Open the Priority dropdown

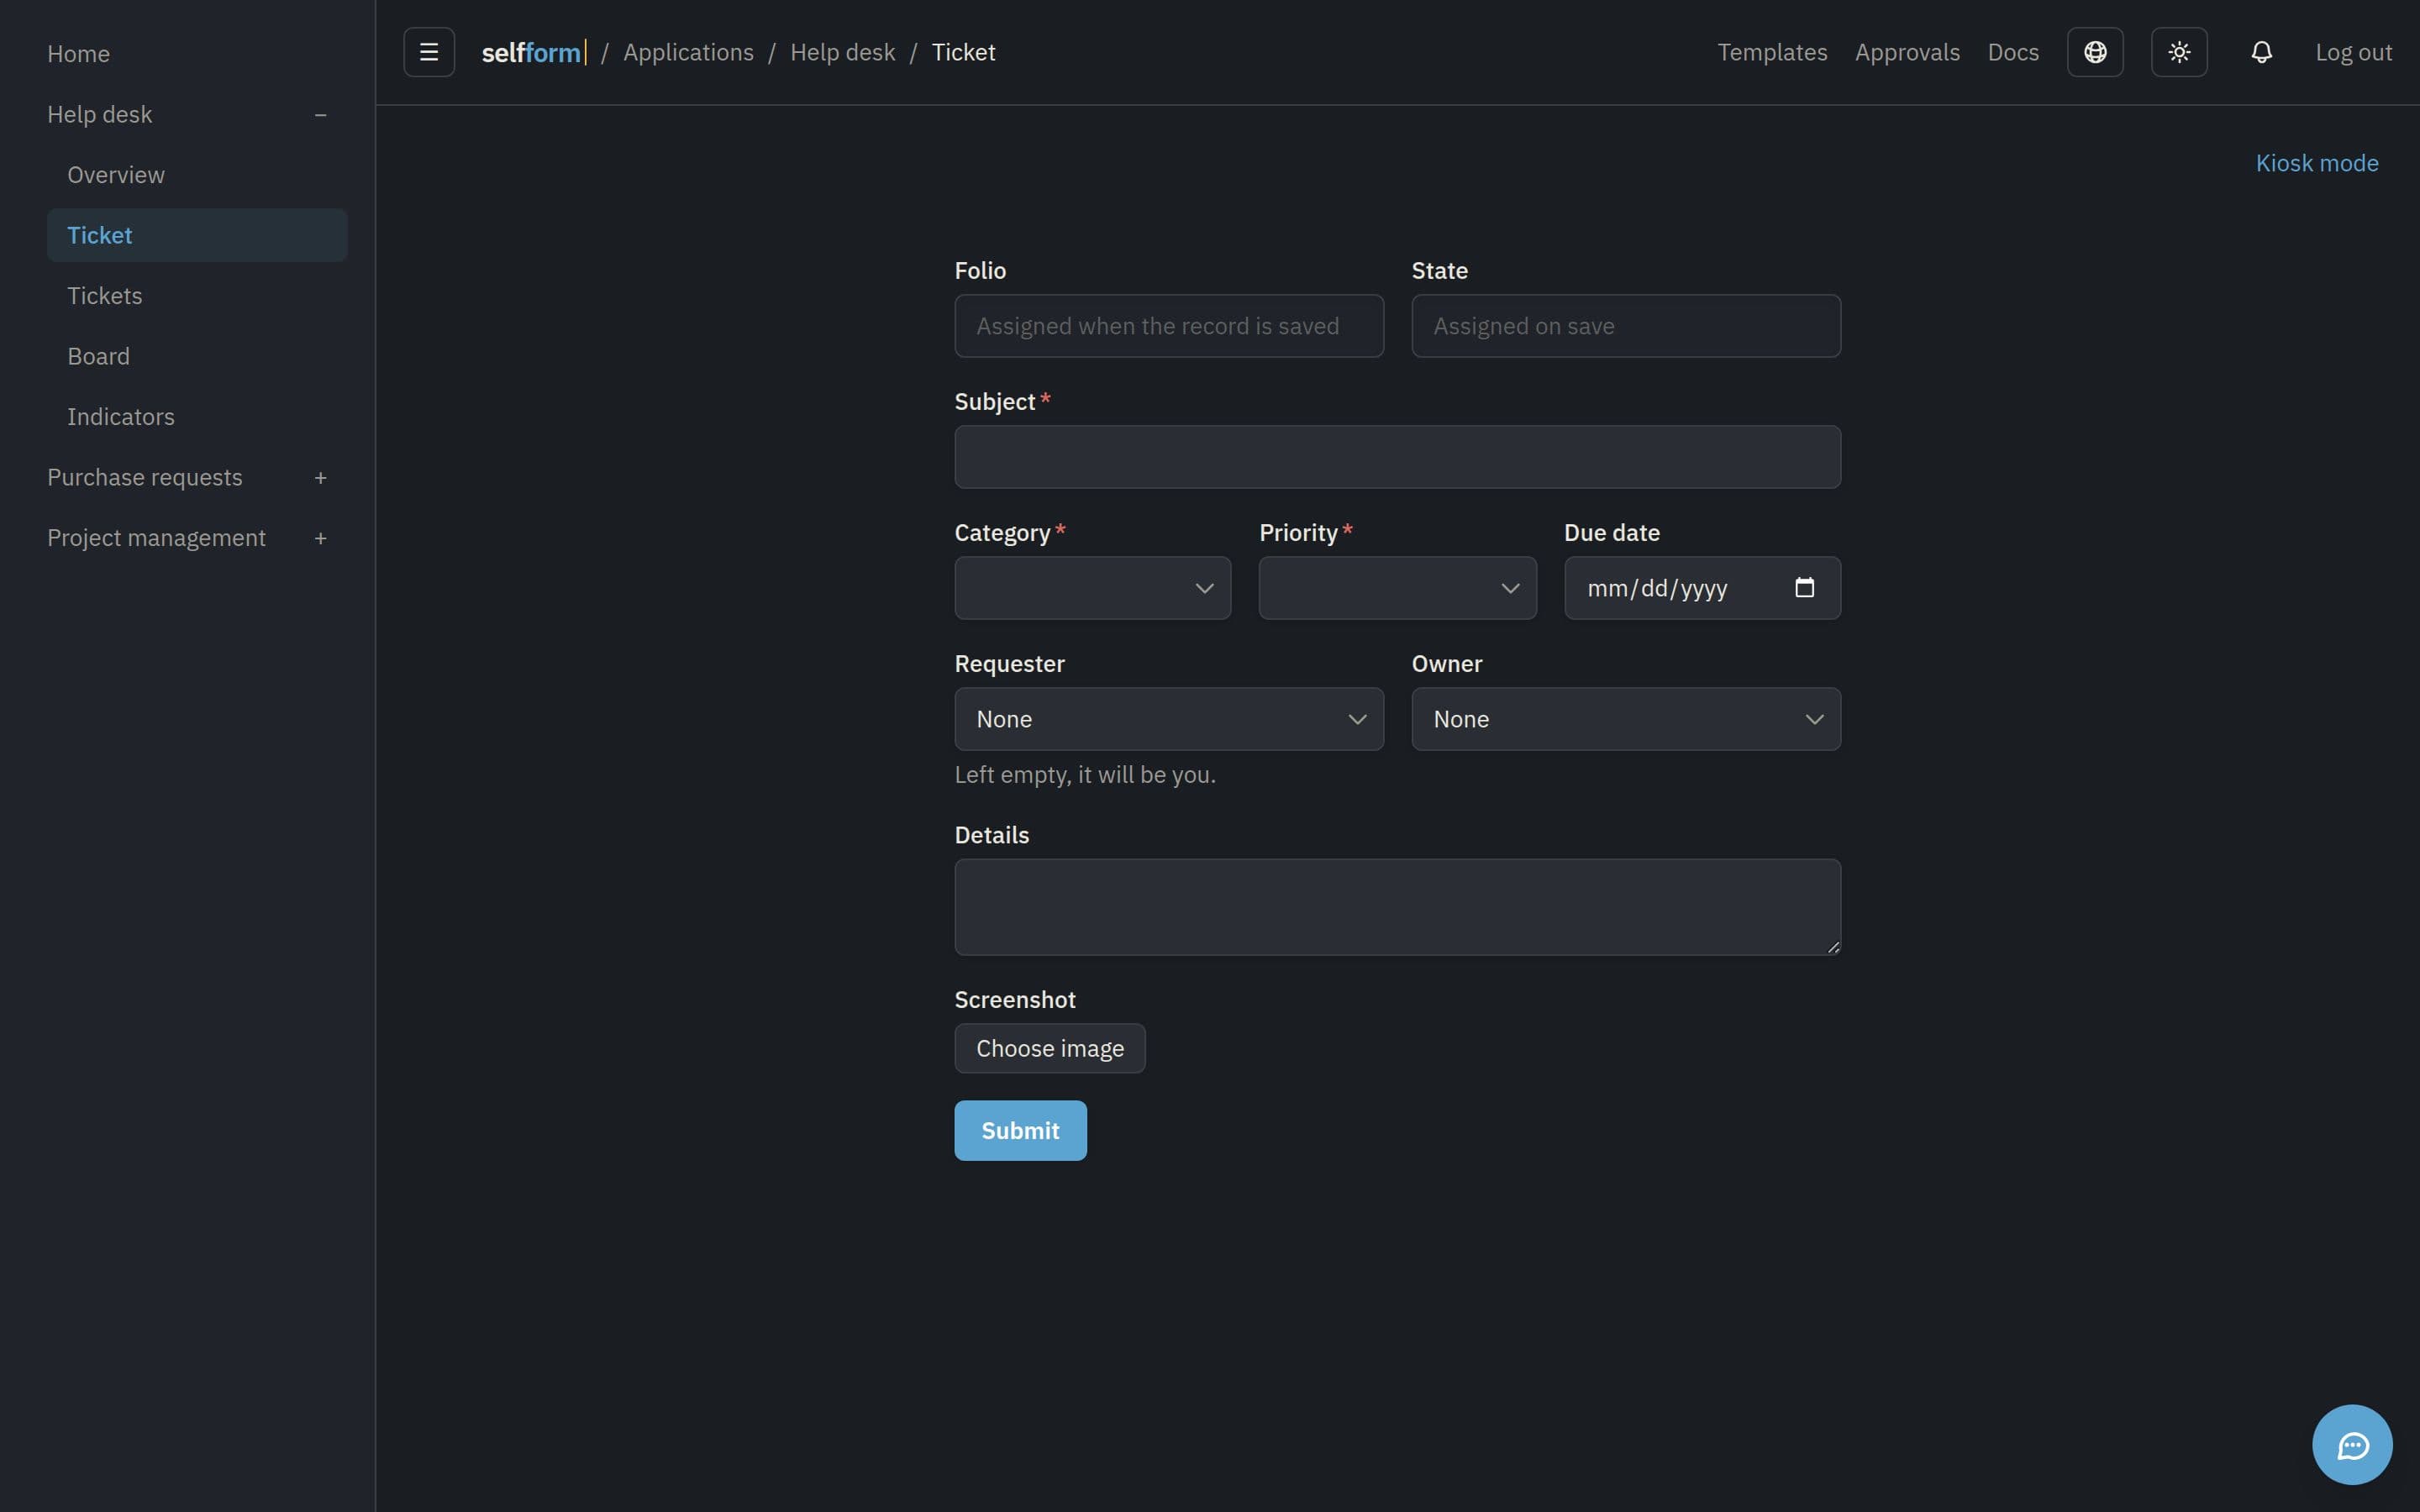coord(1397,588)
